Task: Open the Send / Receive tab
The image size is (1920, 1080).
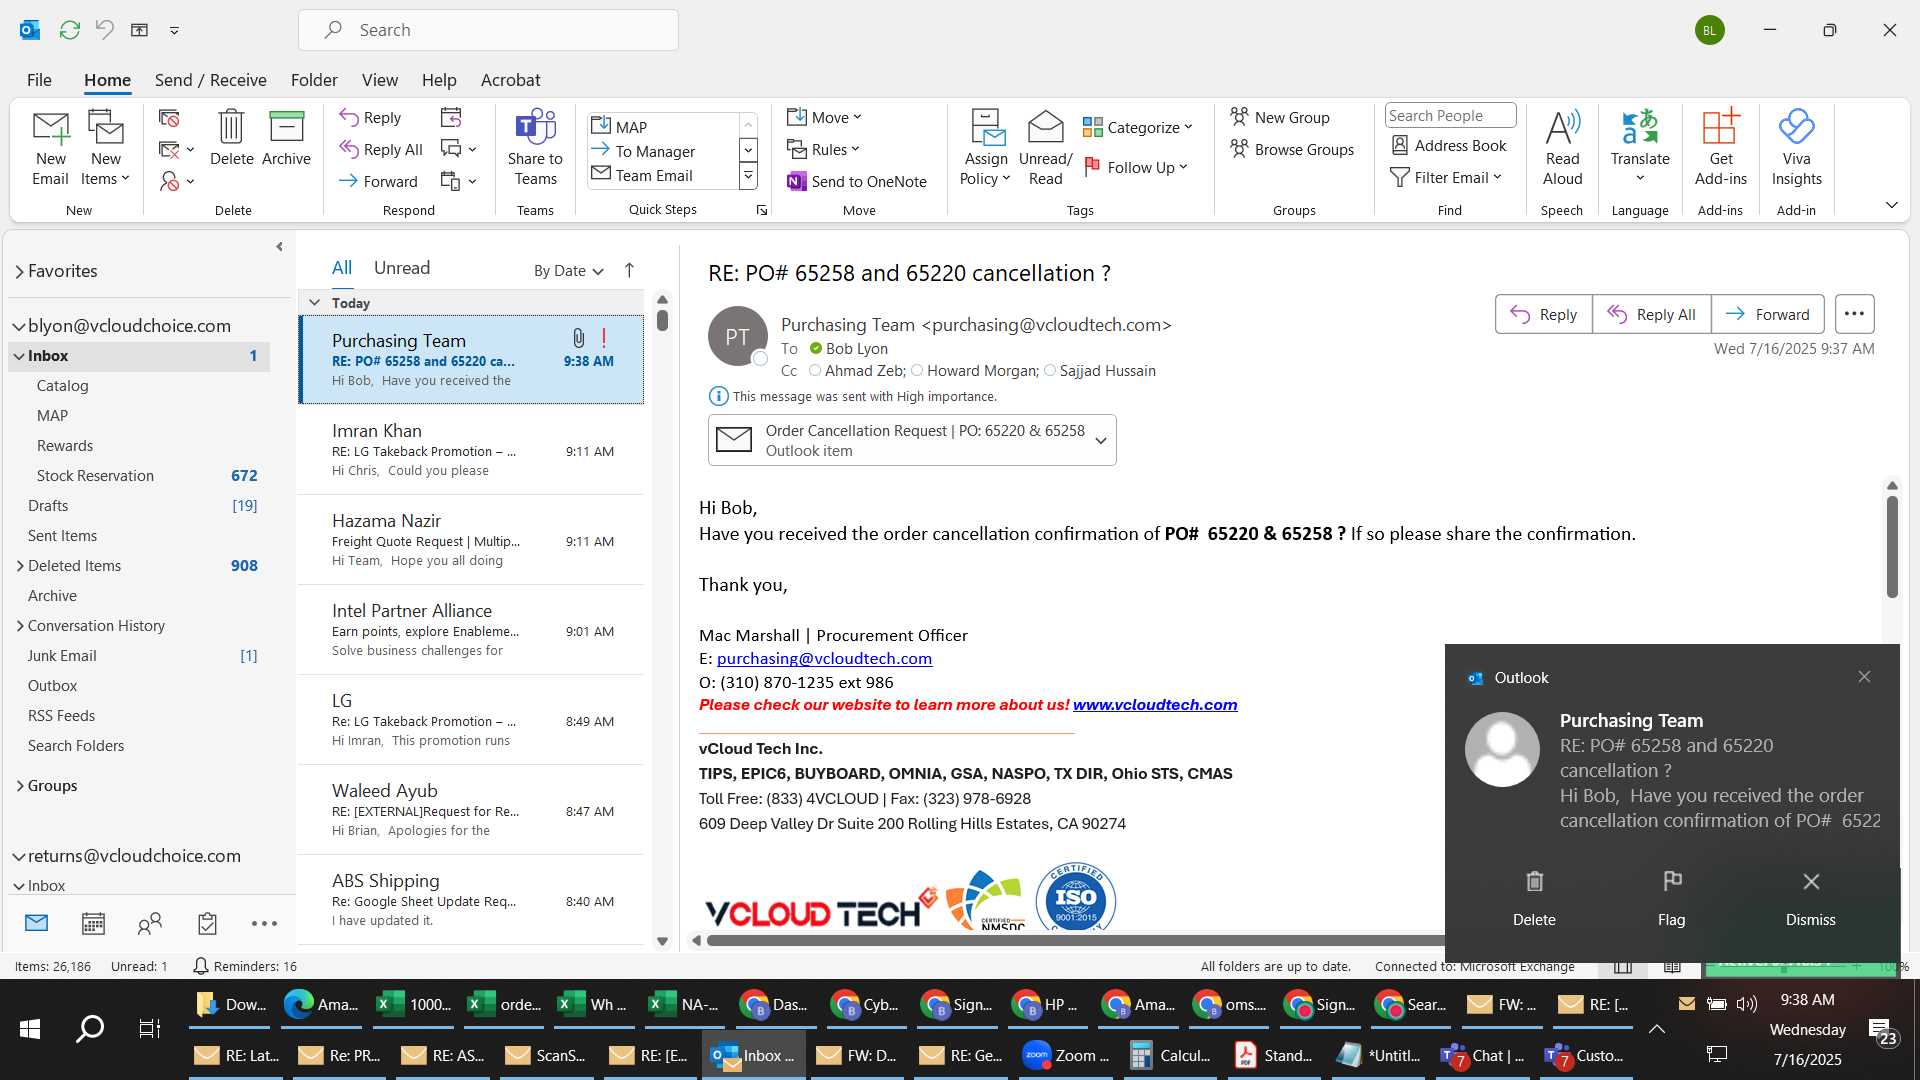Action: pyautogui.click(x=210, y=80)
